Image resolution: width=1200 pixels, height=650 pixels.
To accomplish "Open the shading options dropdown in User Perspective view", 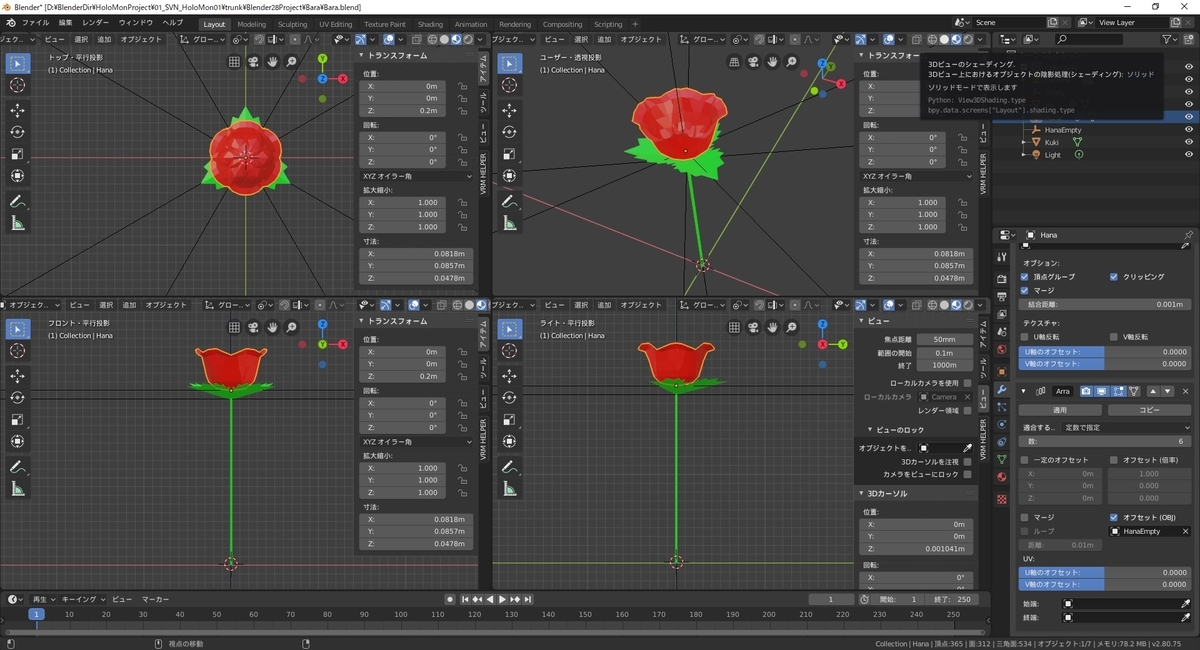I will [981, 39].
